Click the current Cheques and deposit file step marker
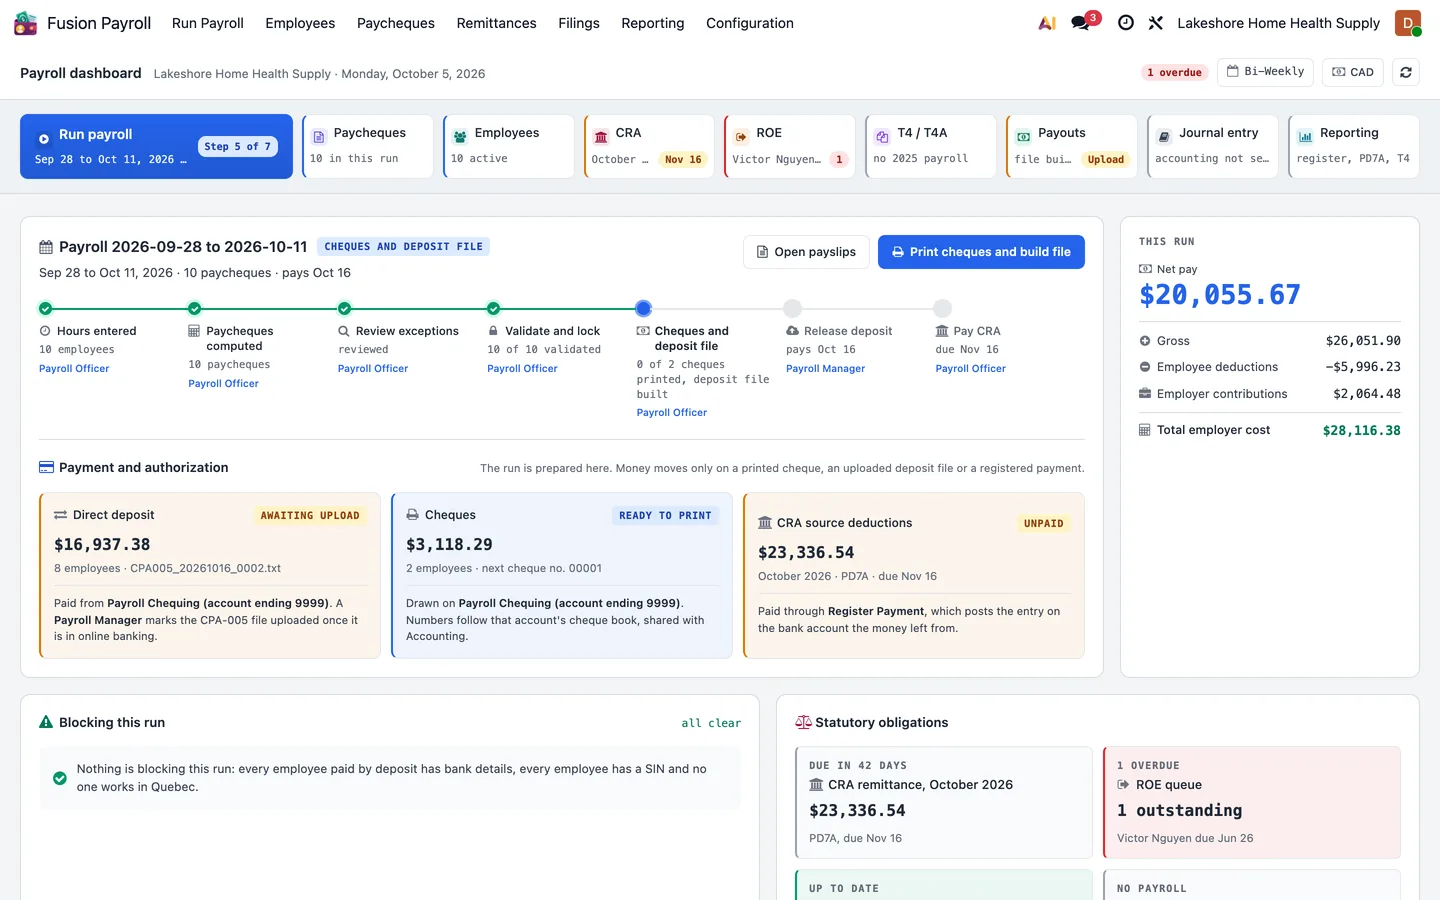This screenshot has height=900, width=1440. 643,308
